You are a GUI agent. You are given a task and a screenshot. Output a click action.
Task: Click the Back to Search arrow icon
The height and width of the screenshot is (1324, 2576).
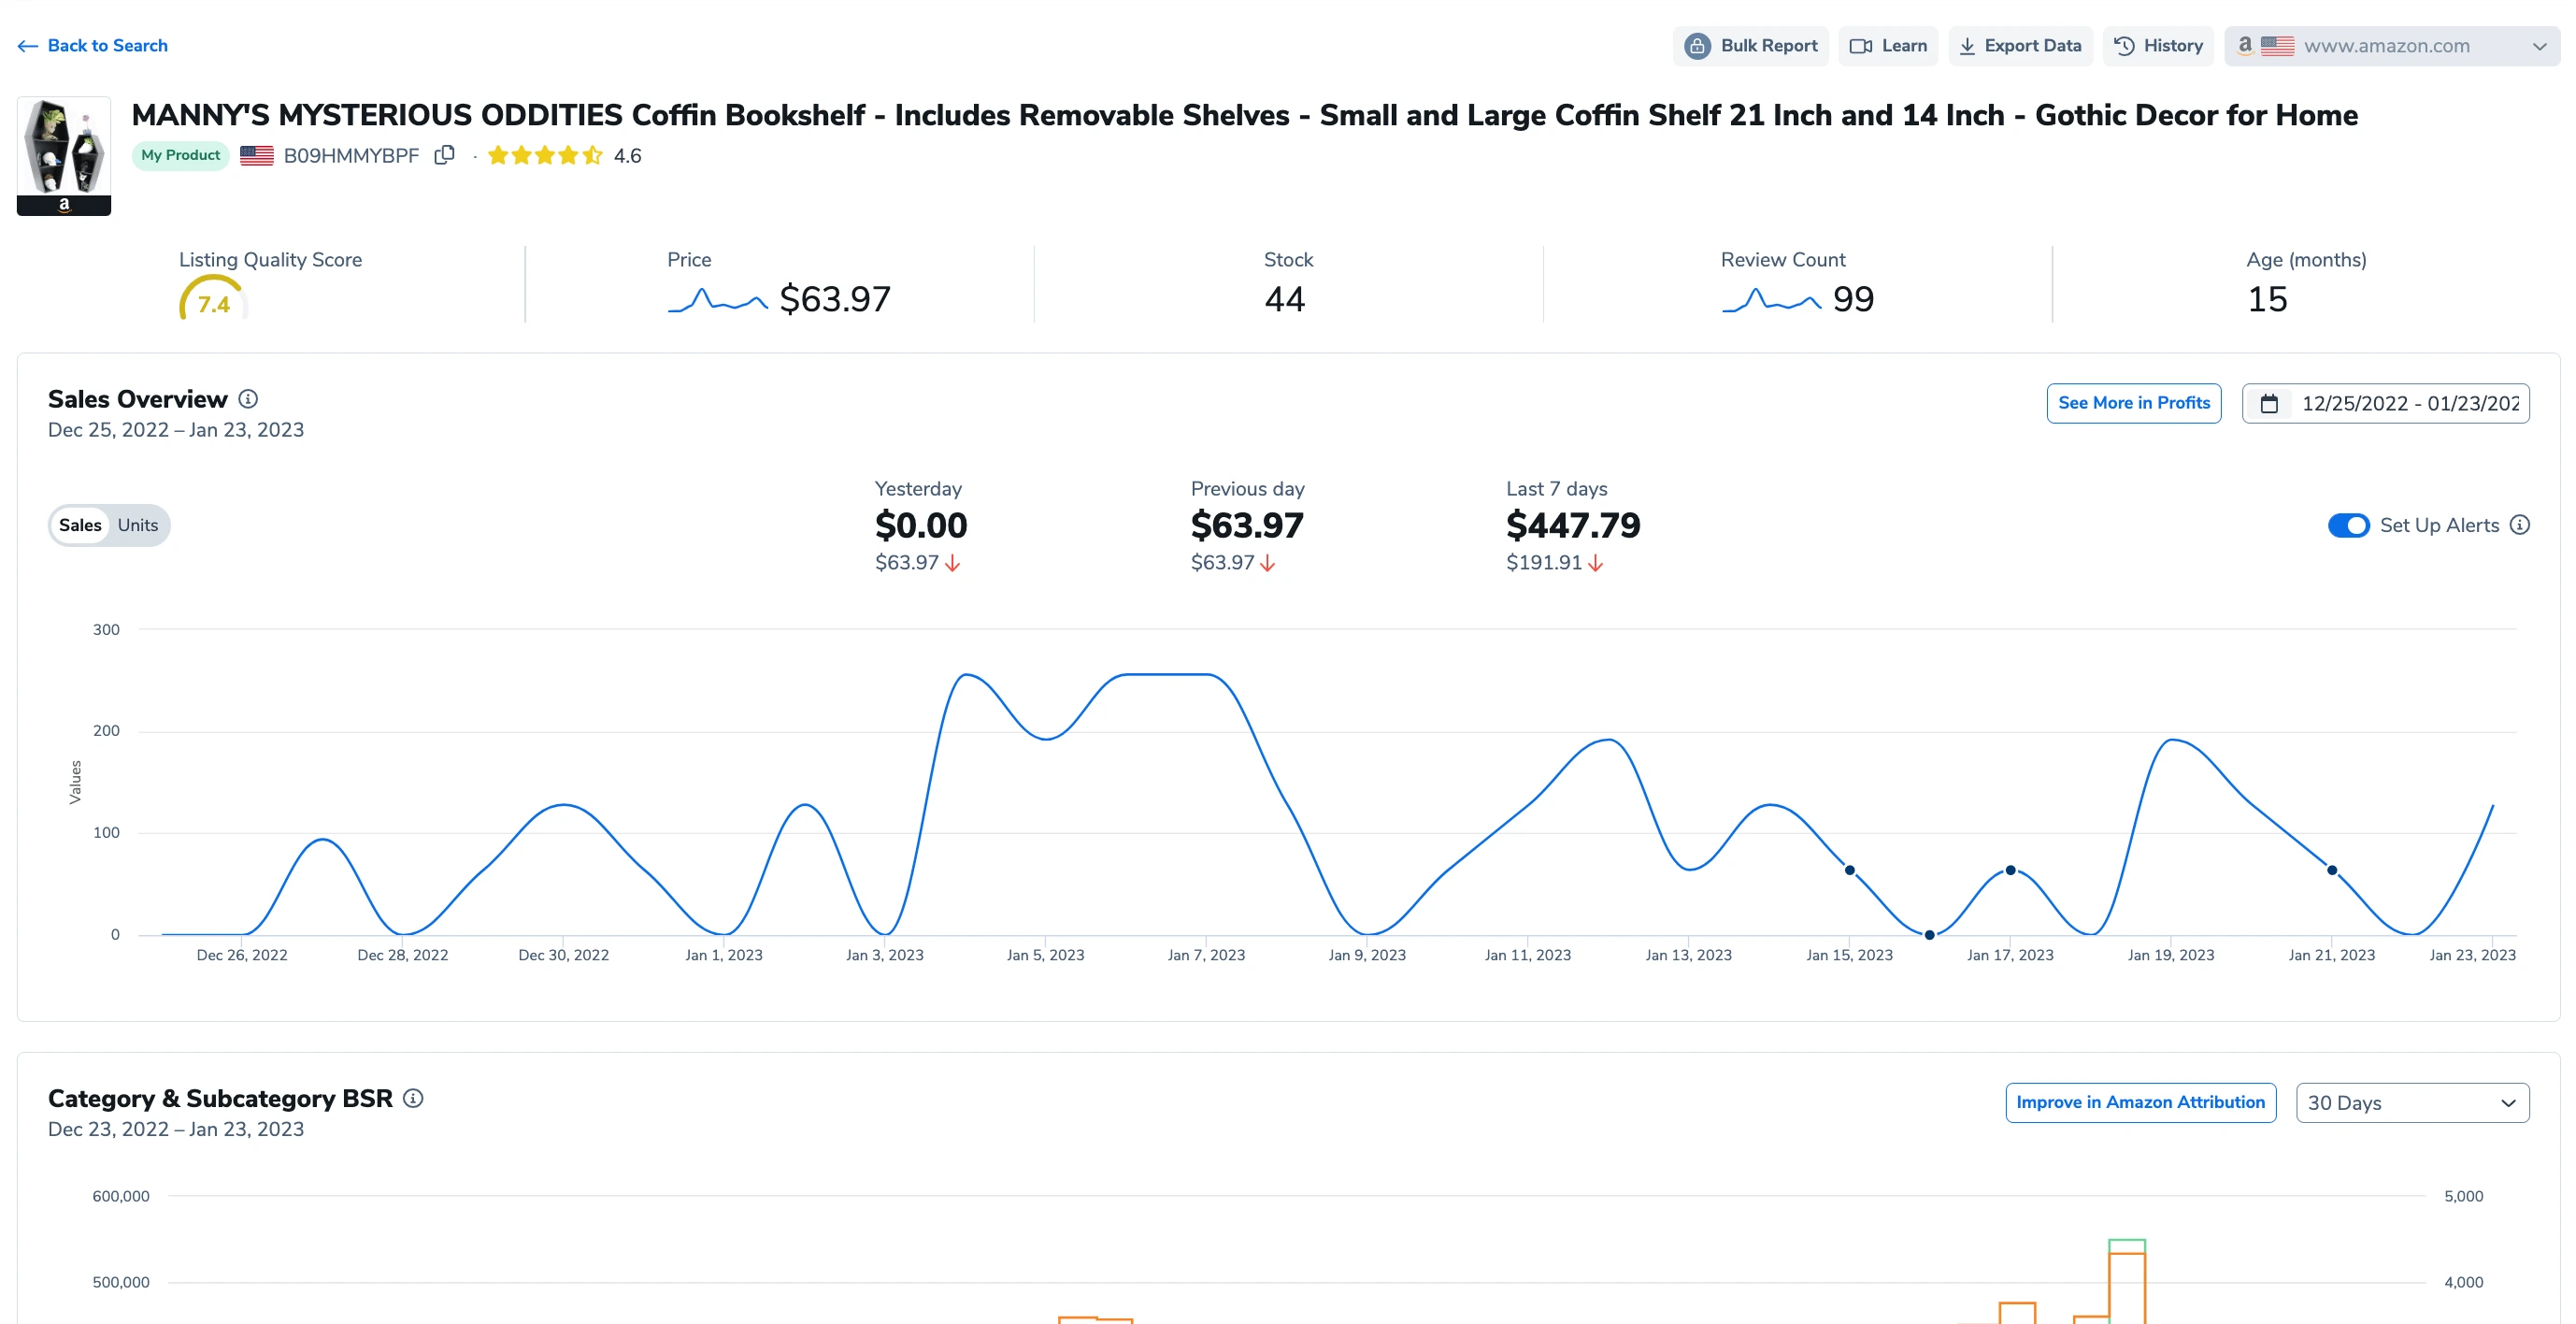(27, 46)
